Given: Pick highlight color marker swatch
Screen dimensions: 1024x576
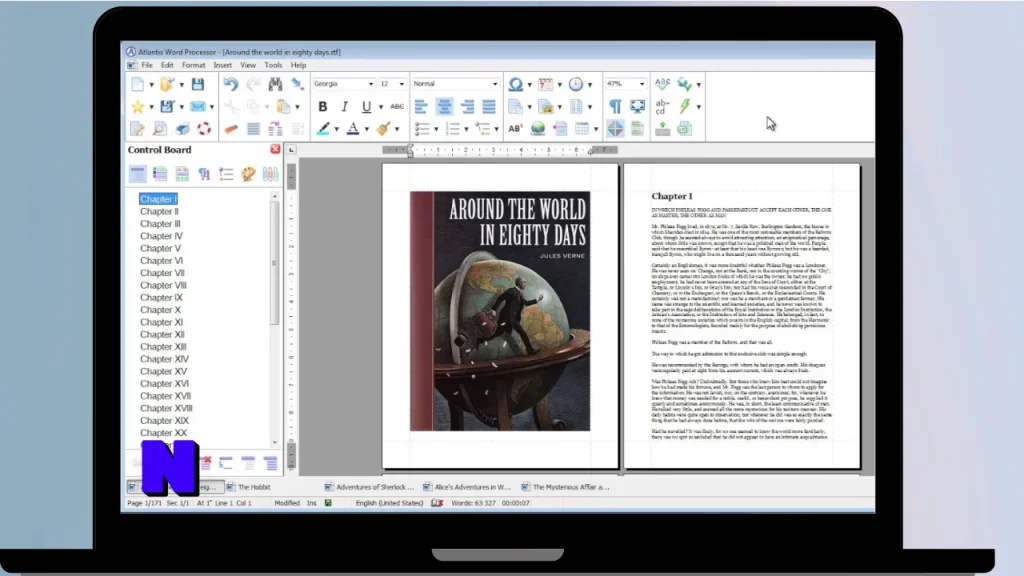Looking at the screenshot, I should (x=323, y=129).
